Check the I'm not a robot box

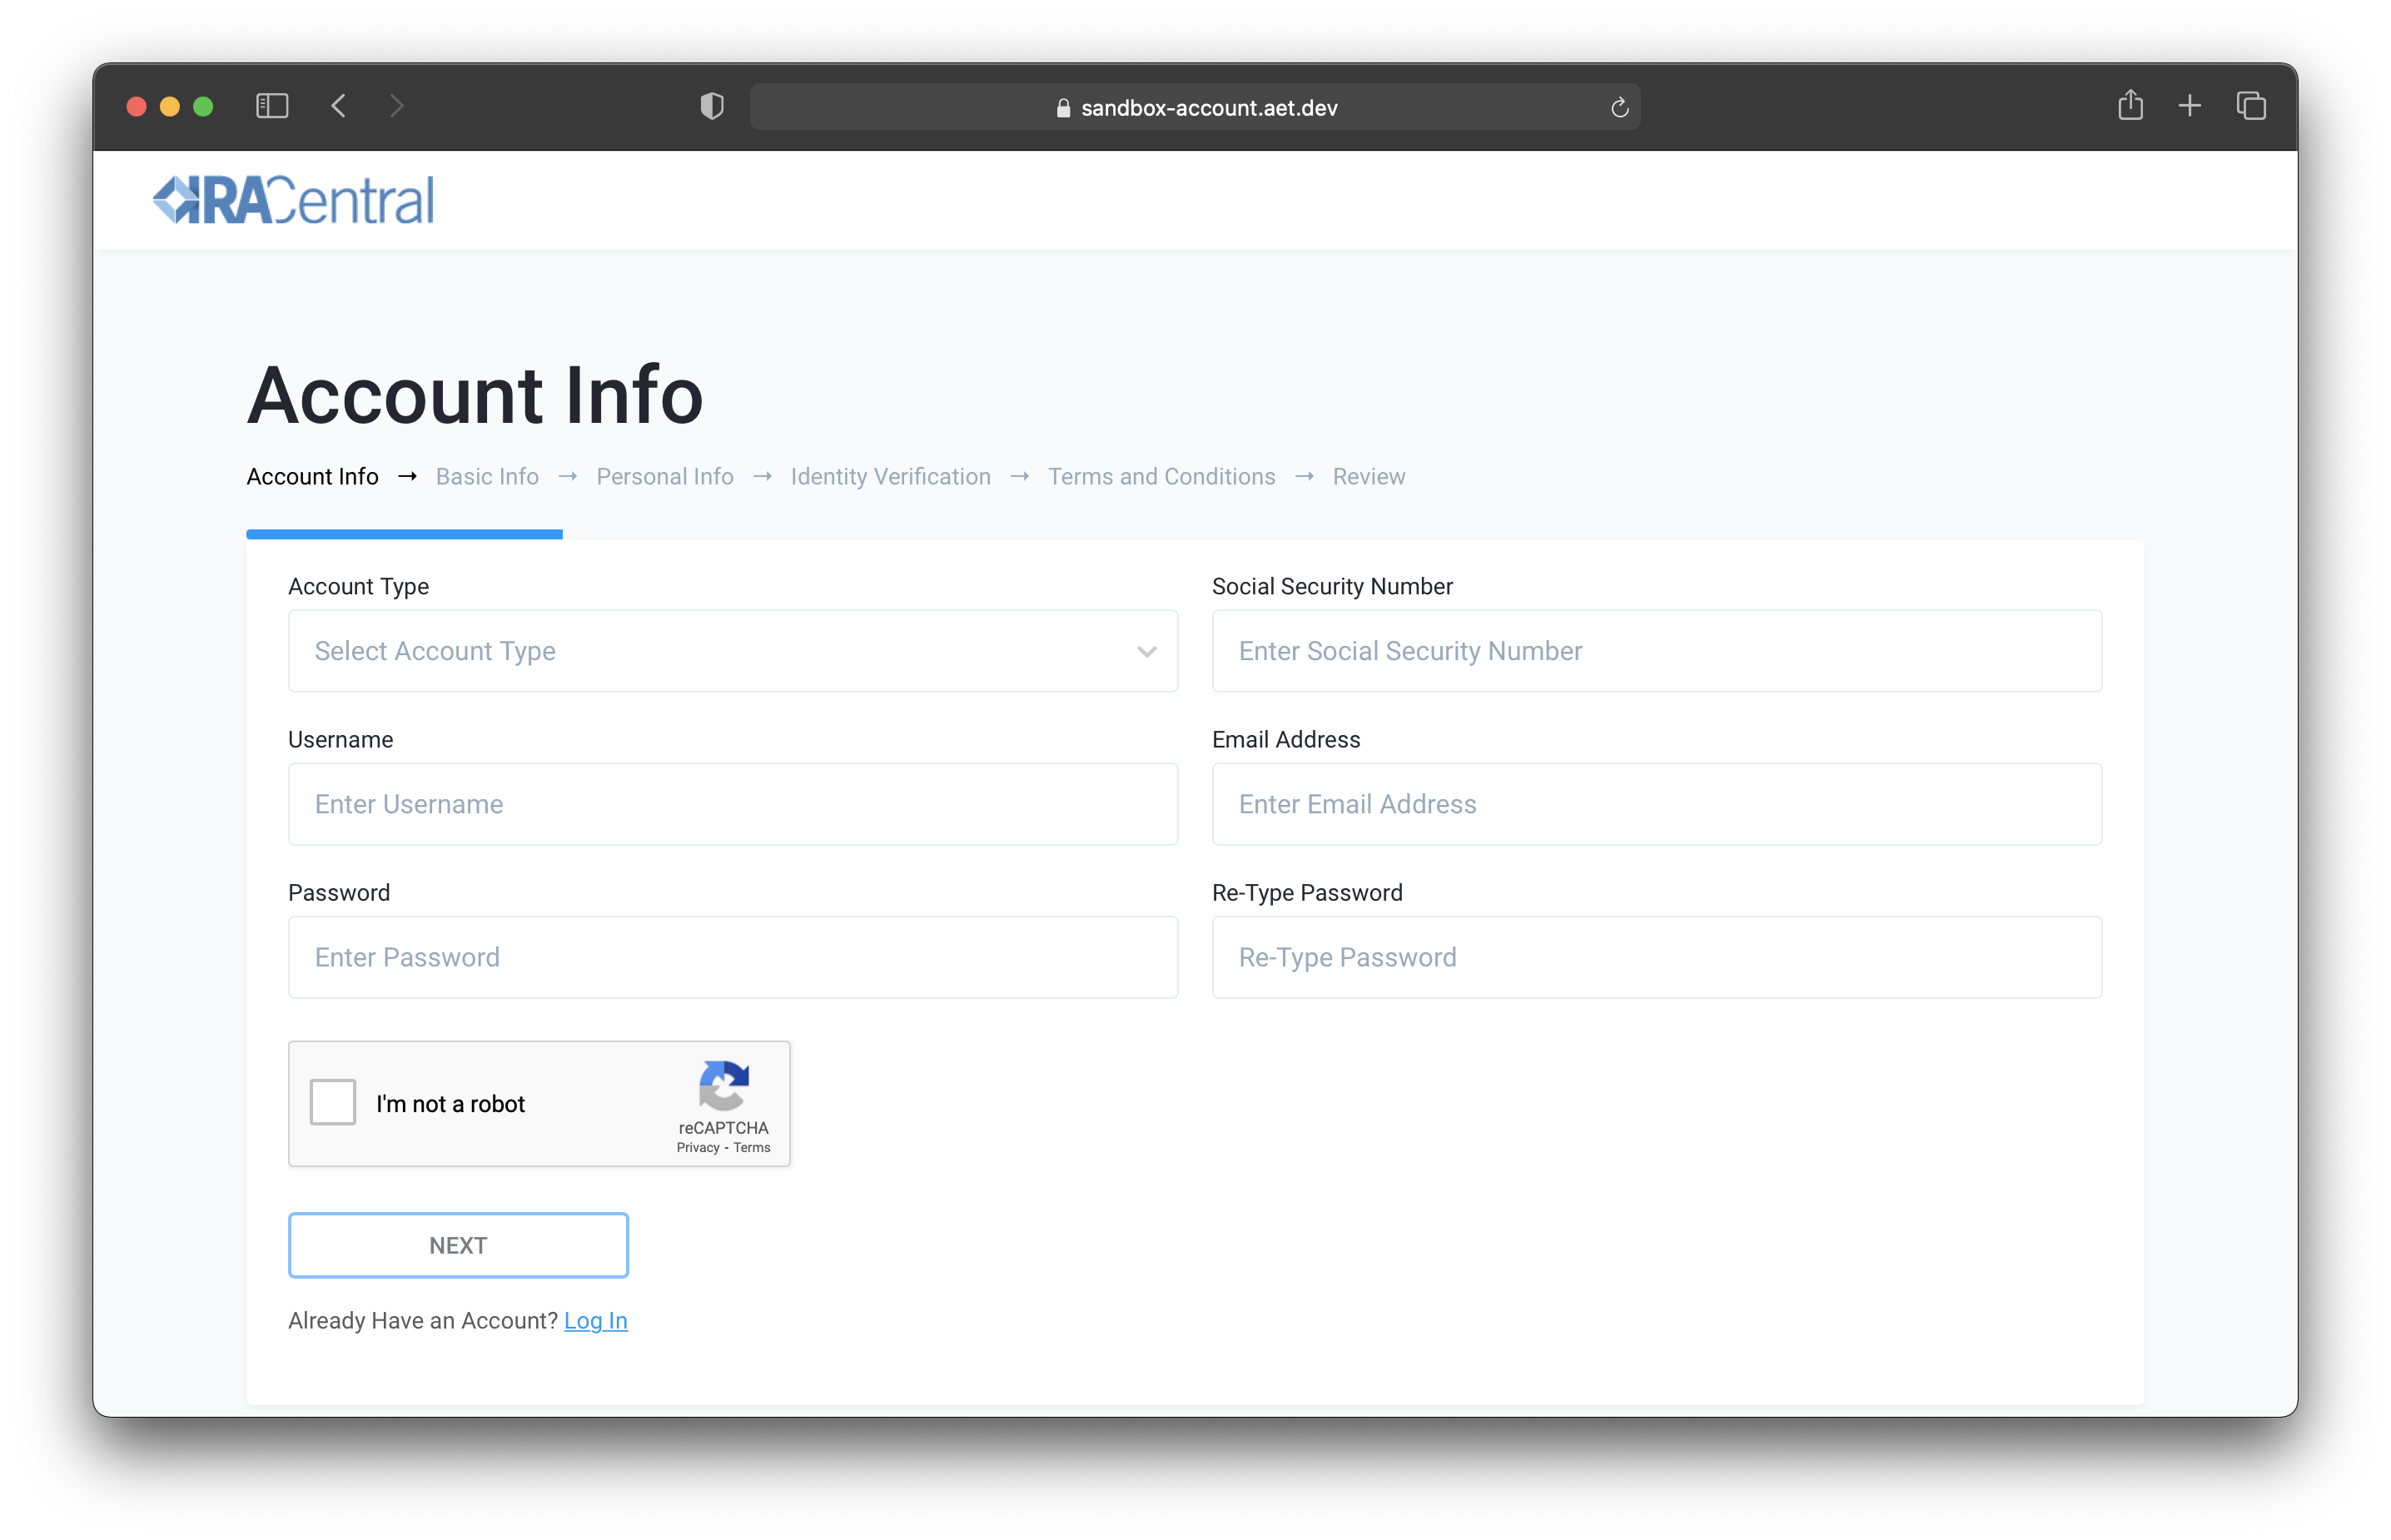[x=333, y=1102]
